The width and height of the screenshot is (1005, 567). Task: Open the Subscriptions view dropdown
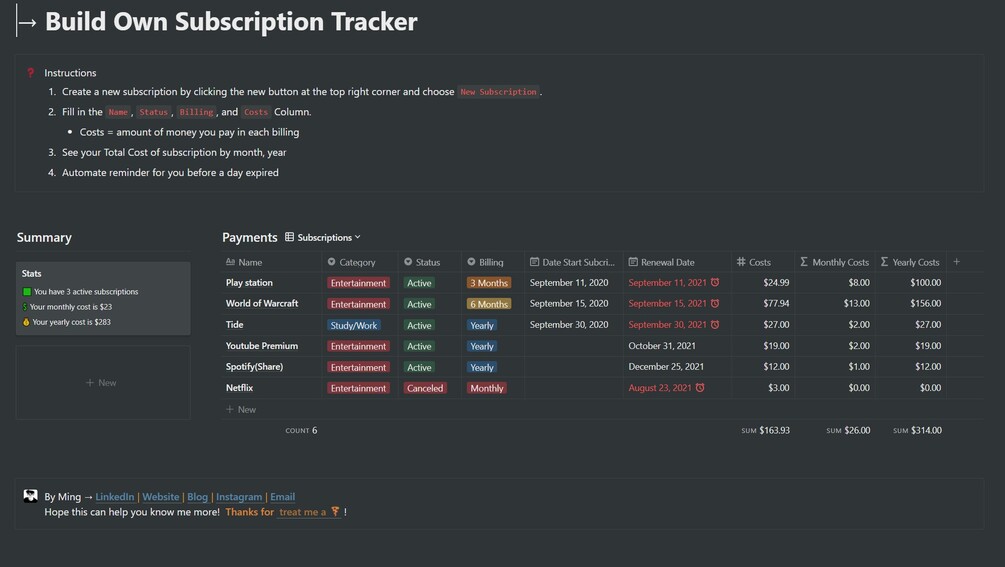point(329,237)
